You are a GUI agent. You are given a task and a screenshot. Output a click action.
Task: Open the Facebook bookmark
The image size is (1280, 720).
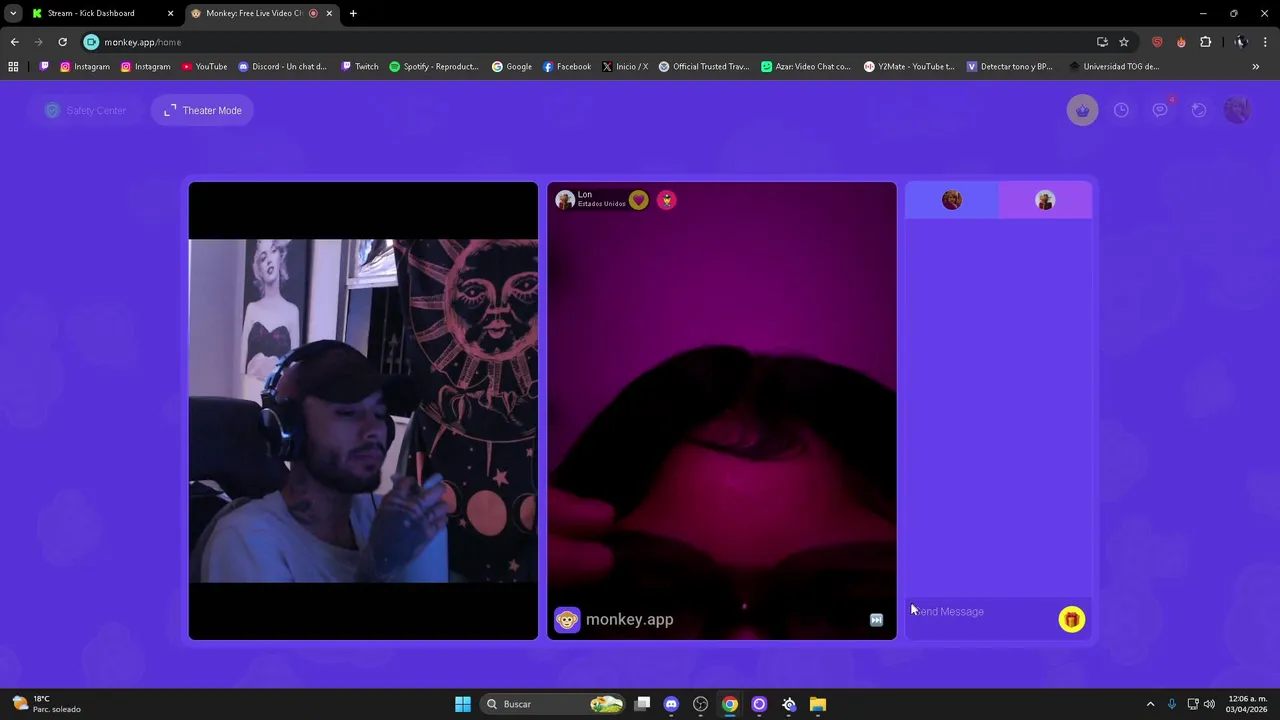click(x=567, y=67)
